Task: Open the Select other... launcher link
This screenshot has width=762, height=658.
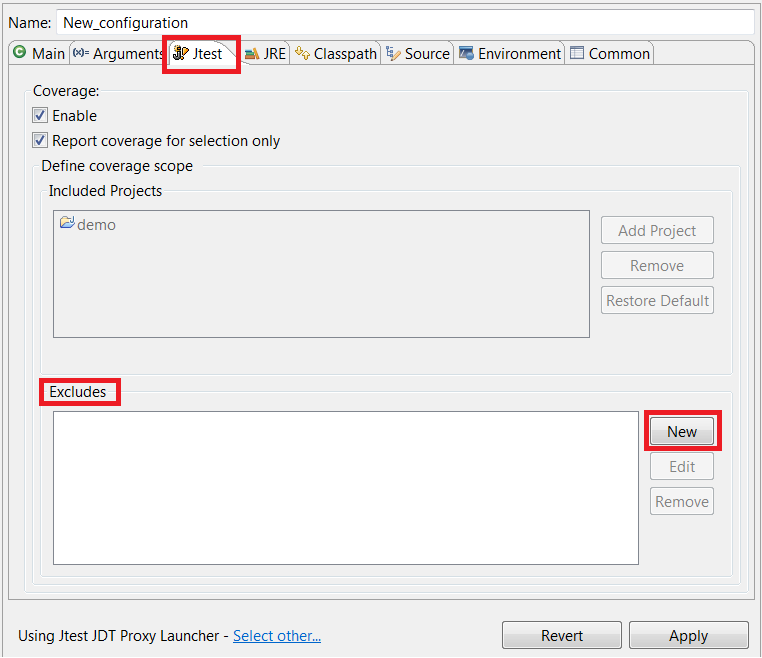Action: 277,636
